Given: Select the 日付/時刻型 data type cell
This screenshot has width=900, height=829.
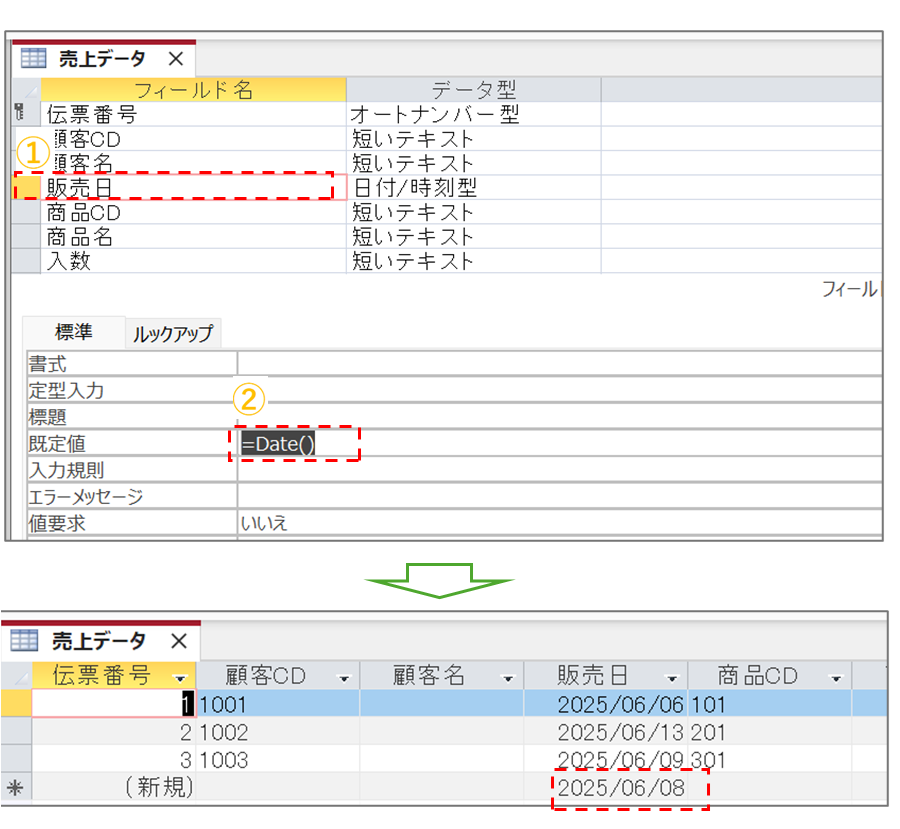Looking at the screenshot, I should click(x=472, y=187).
